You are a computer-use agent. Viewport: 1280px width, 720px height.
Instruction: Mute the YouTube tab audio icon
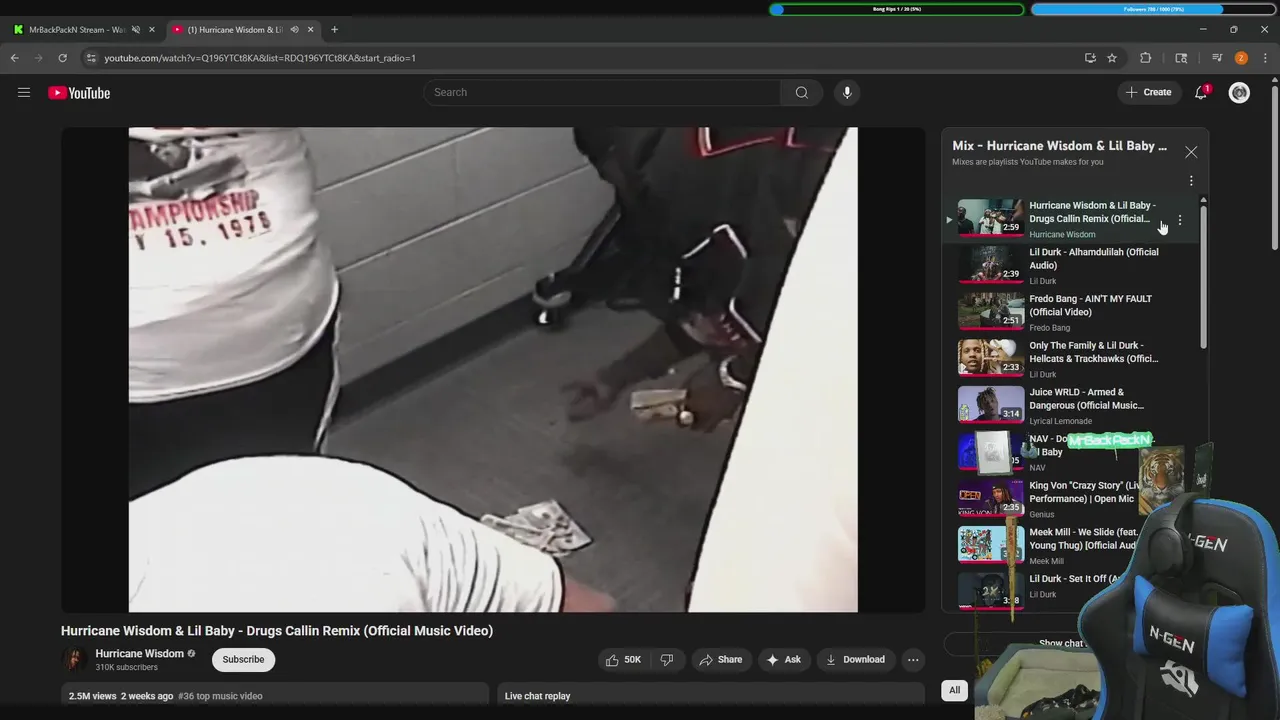pos(294,30)
